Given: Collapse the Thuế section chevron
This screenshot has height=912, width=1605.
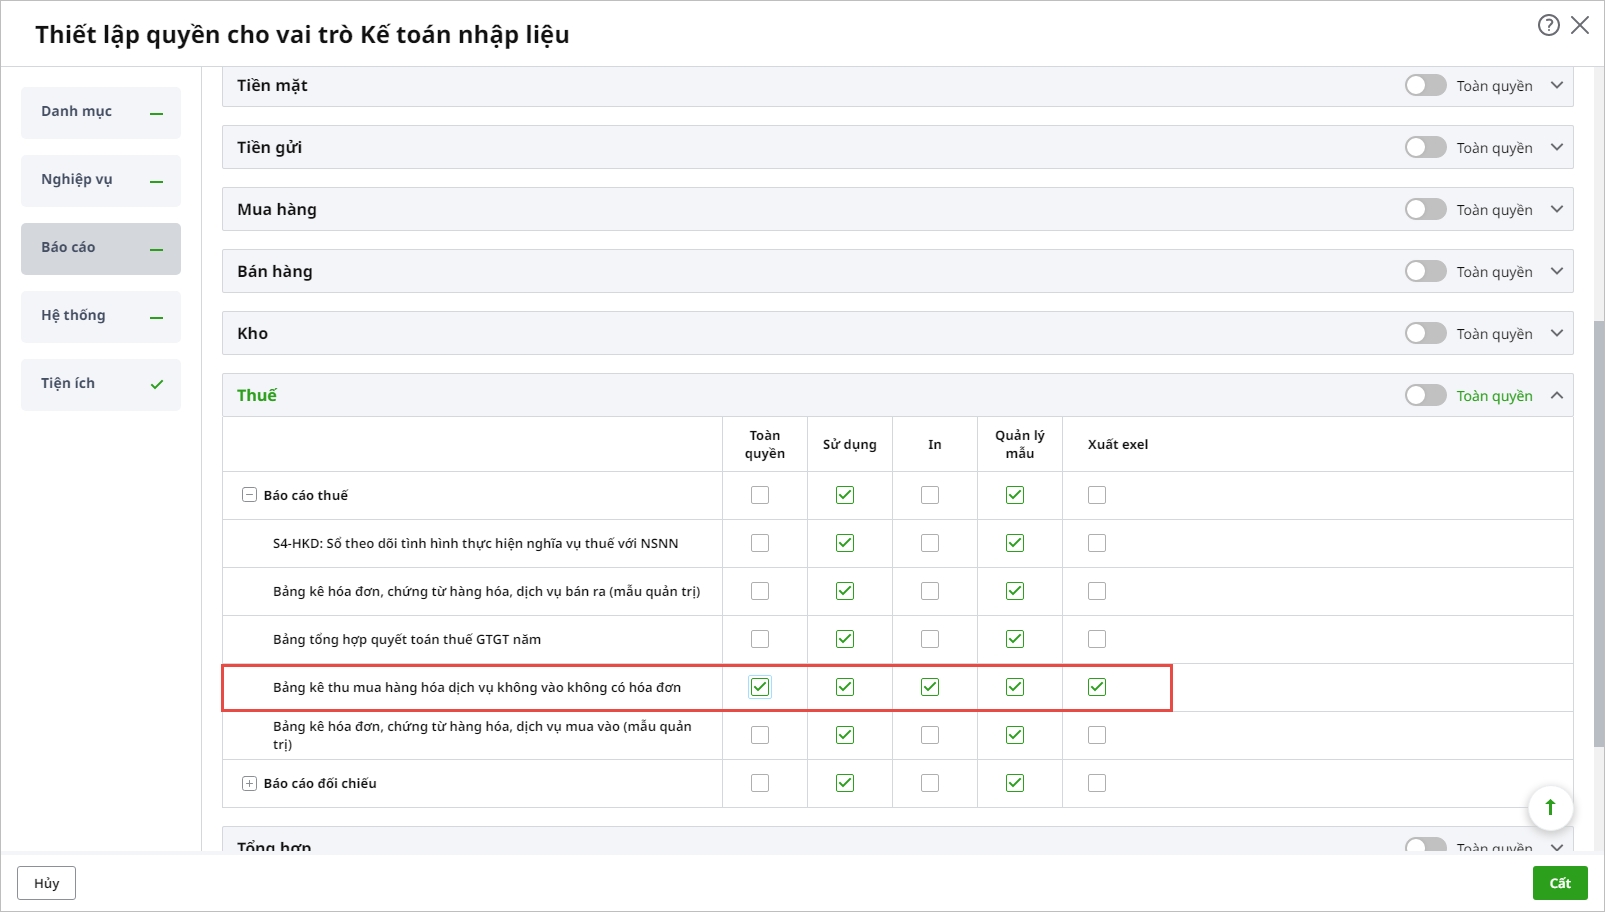Looking at the screenshot, I should (1557, 396).
